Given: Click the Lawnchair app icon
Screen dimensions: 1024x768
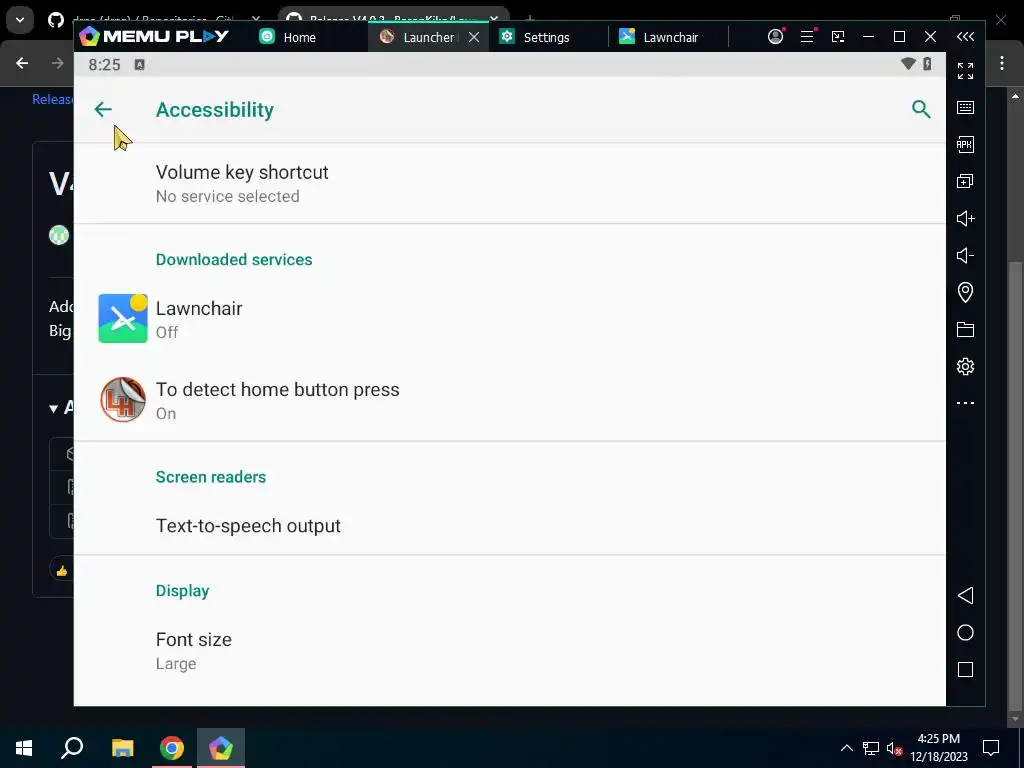Looking at the screenshot, I should click(x=123, y=319).
